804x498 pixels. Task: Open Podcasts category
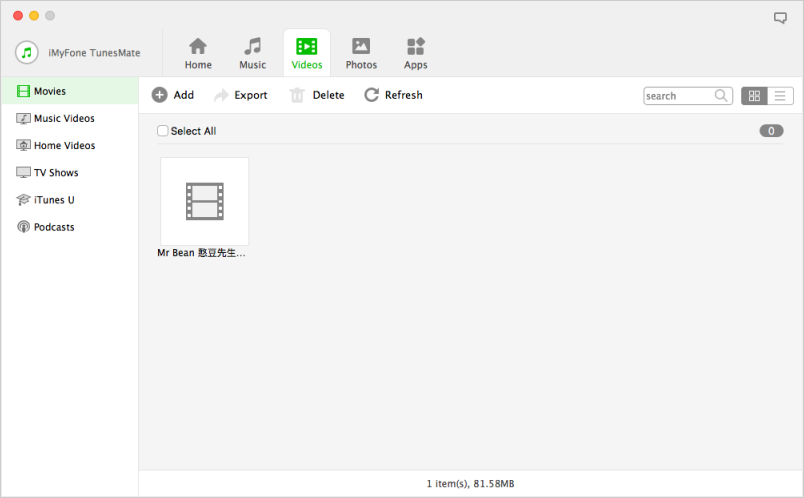tap(69, 227)
